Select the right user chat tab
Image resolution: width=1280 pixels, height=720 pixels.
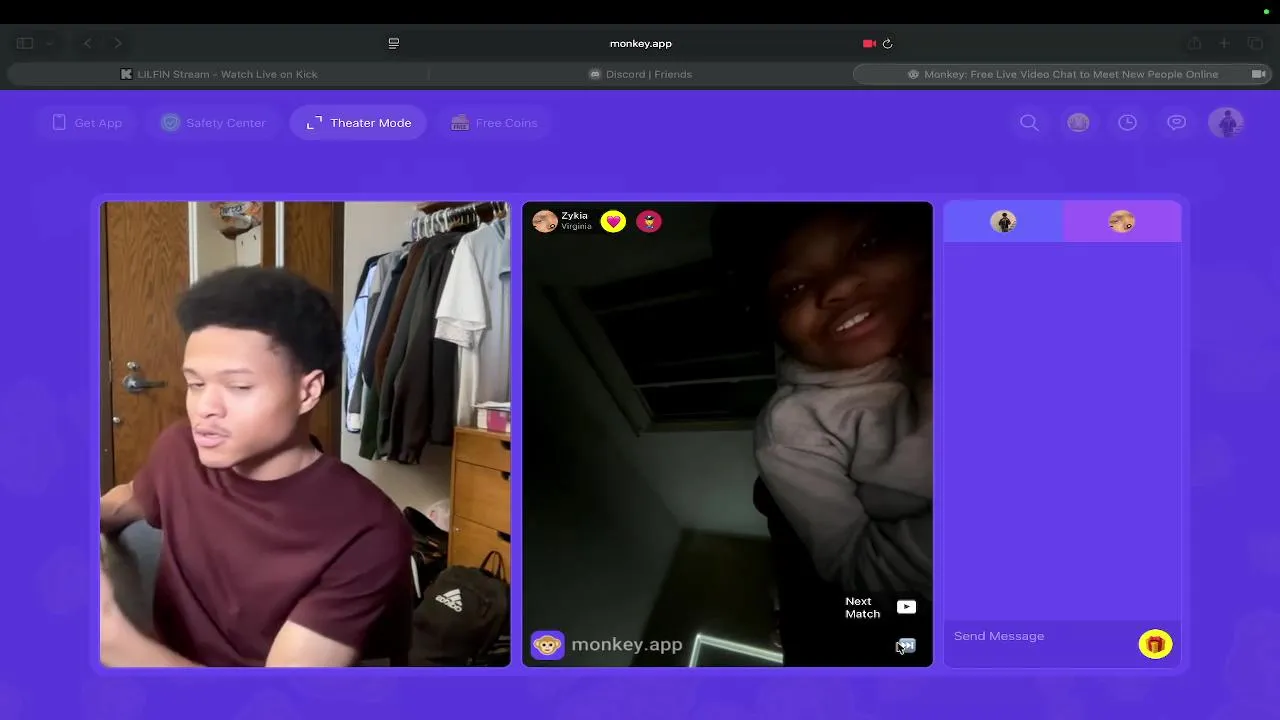pyautogui.click(x=1122, y=222)
